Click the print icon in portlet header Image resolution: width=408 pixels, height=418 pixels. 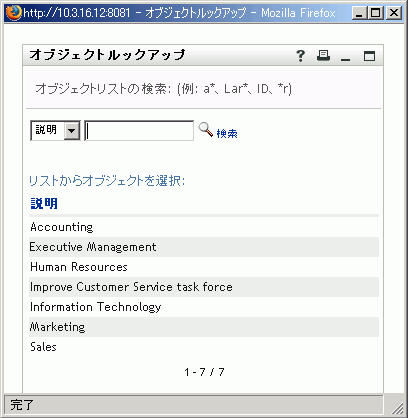(x=323, y=55)
